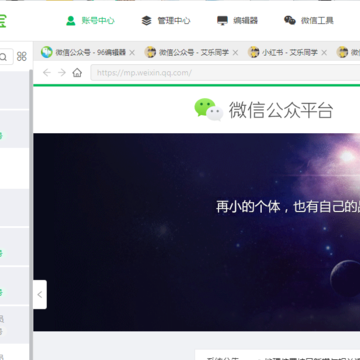Click the 微信工具 WeChat icon

[290, 21]
